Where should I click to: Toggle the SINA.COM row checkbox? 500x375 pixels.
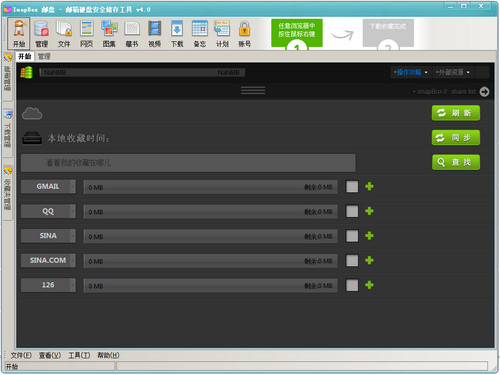point(352,260)
